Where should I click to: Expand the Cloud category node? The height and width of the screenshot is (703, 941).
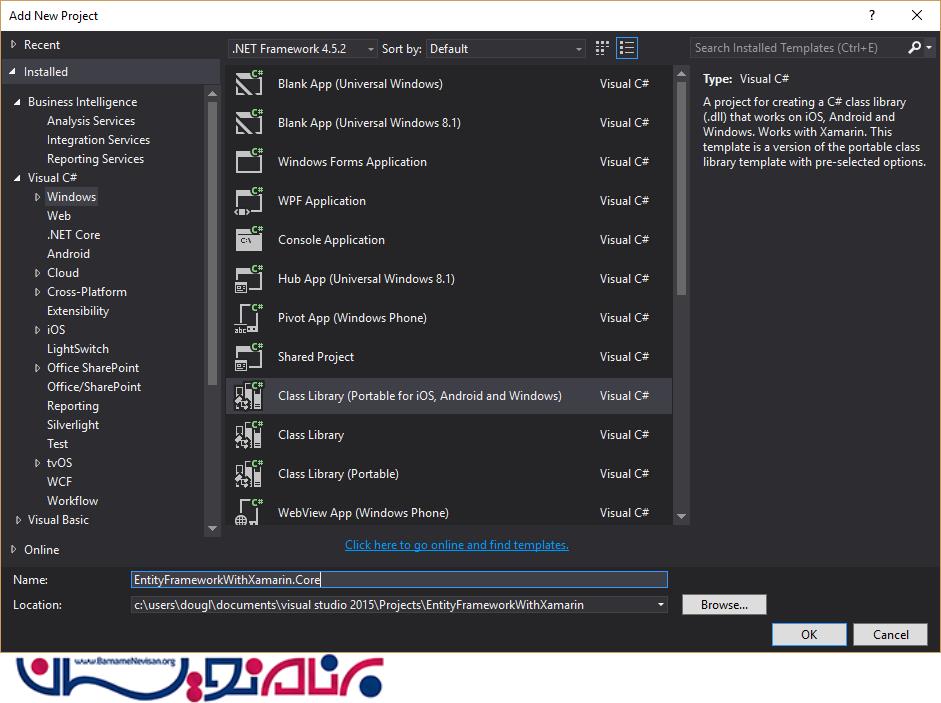point(38,273)
